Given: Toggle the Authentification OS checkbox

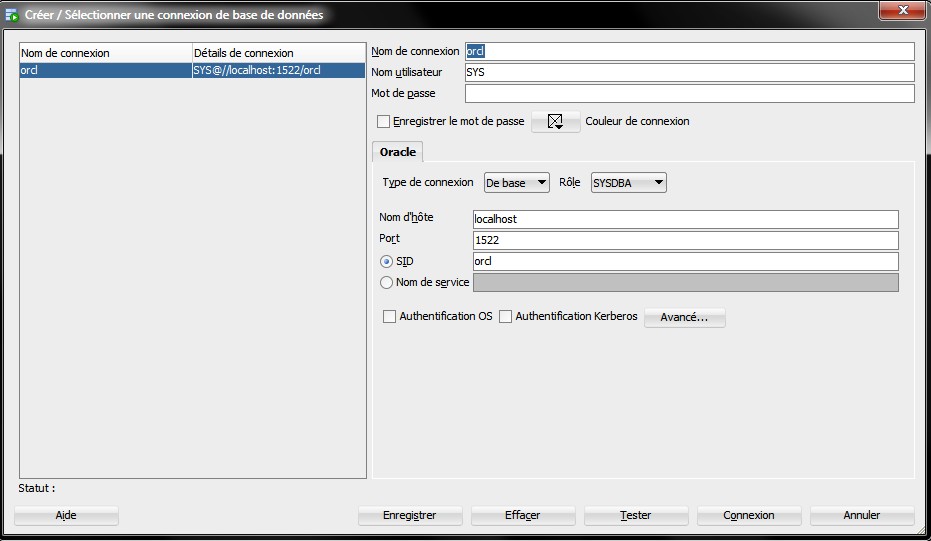Looking at the screenshot, I should (390, 317).
